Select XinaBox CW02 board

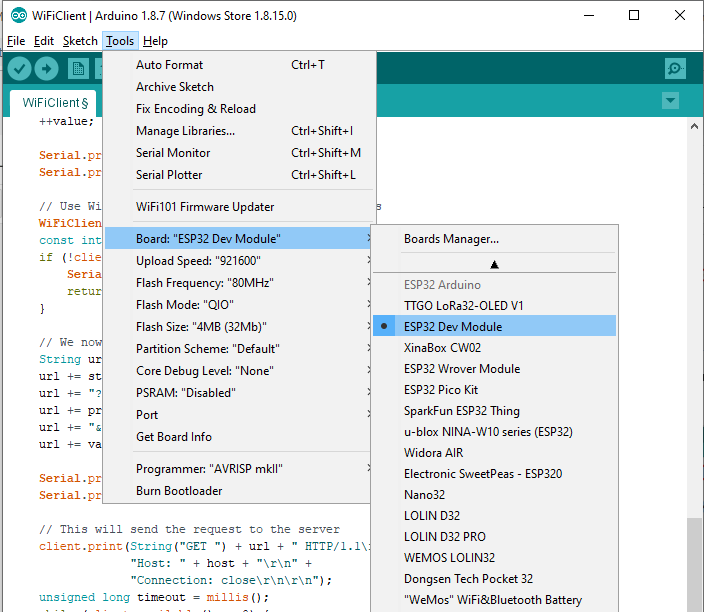tap(494, 348)
